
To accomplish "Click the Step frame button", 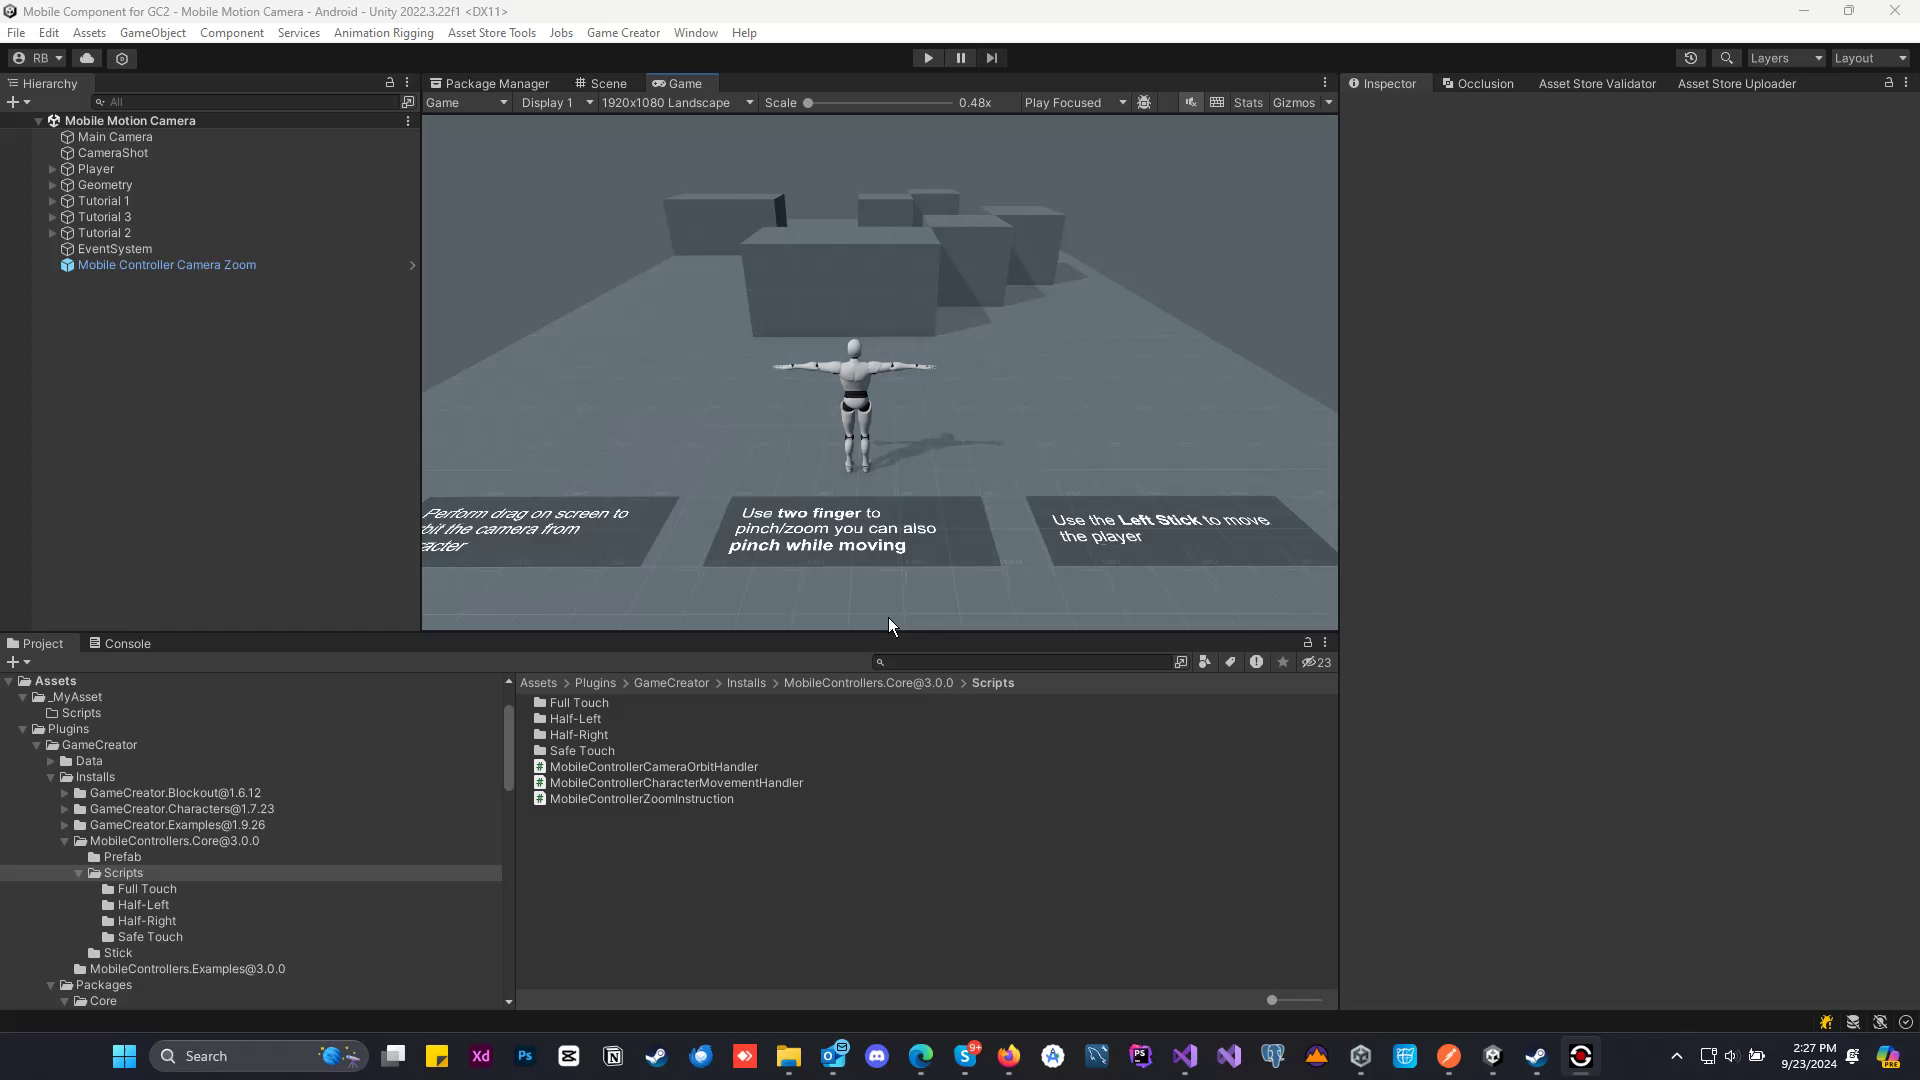I will click(992, 58).
